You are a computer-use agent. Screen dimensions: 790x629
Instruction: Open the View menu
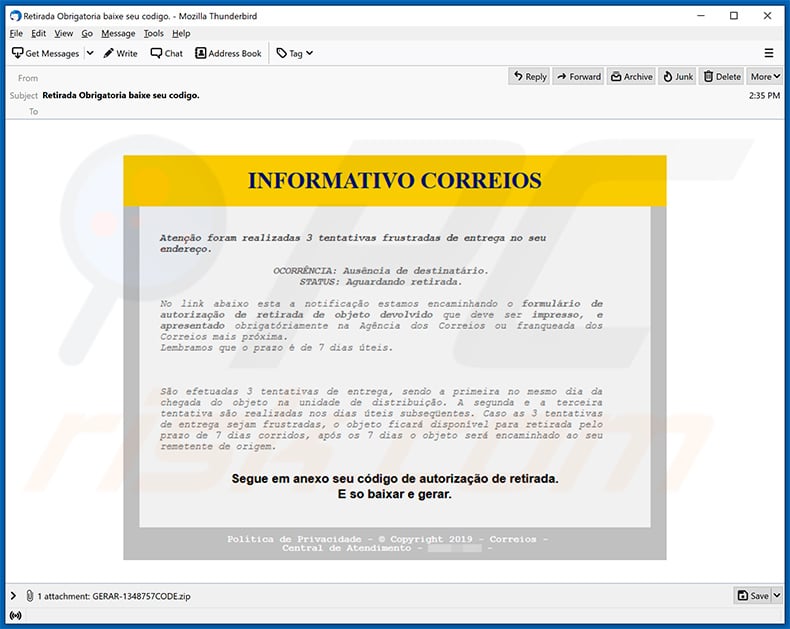(x=63, y=33)
